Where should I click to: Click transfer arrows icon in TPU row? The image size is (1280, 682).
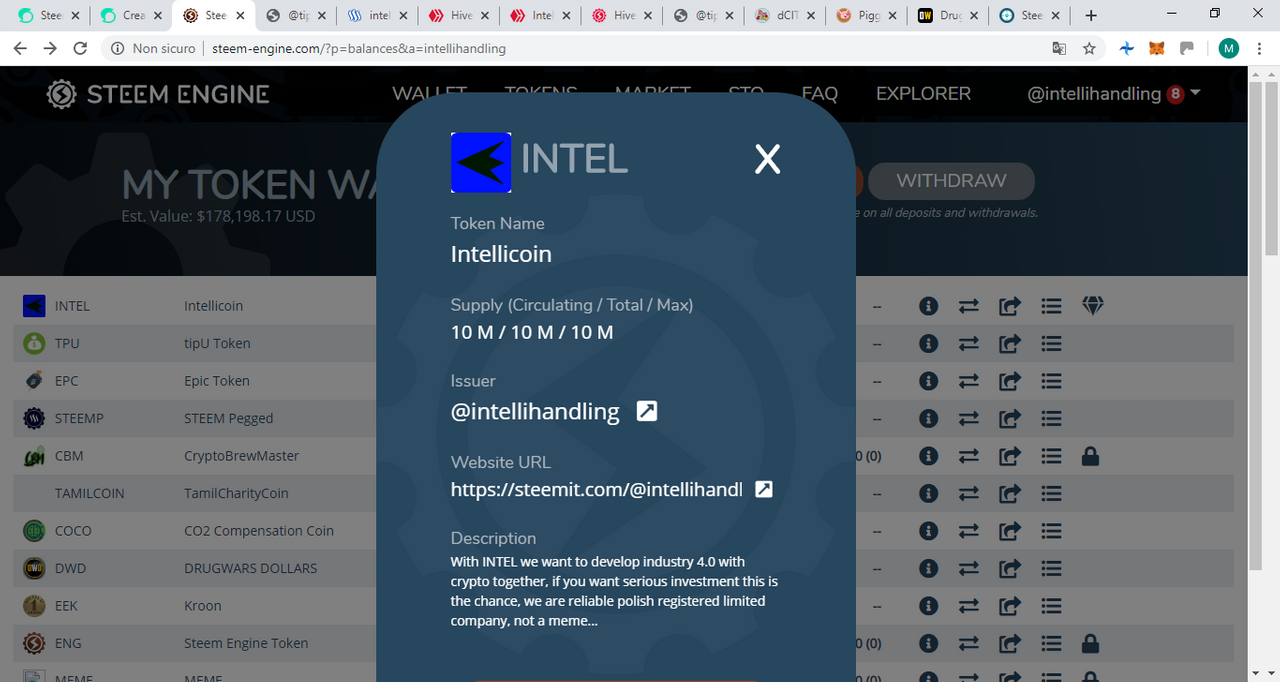pos(969,343)
